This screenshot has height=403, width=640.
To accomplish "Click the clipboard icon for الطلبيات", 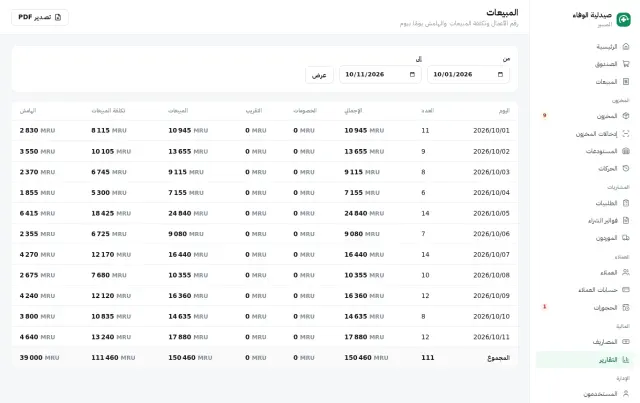I will pos(626,203).
